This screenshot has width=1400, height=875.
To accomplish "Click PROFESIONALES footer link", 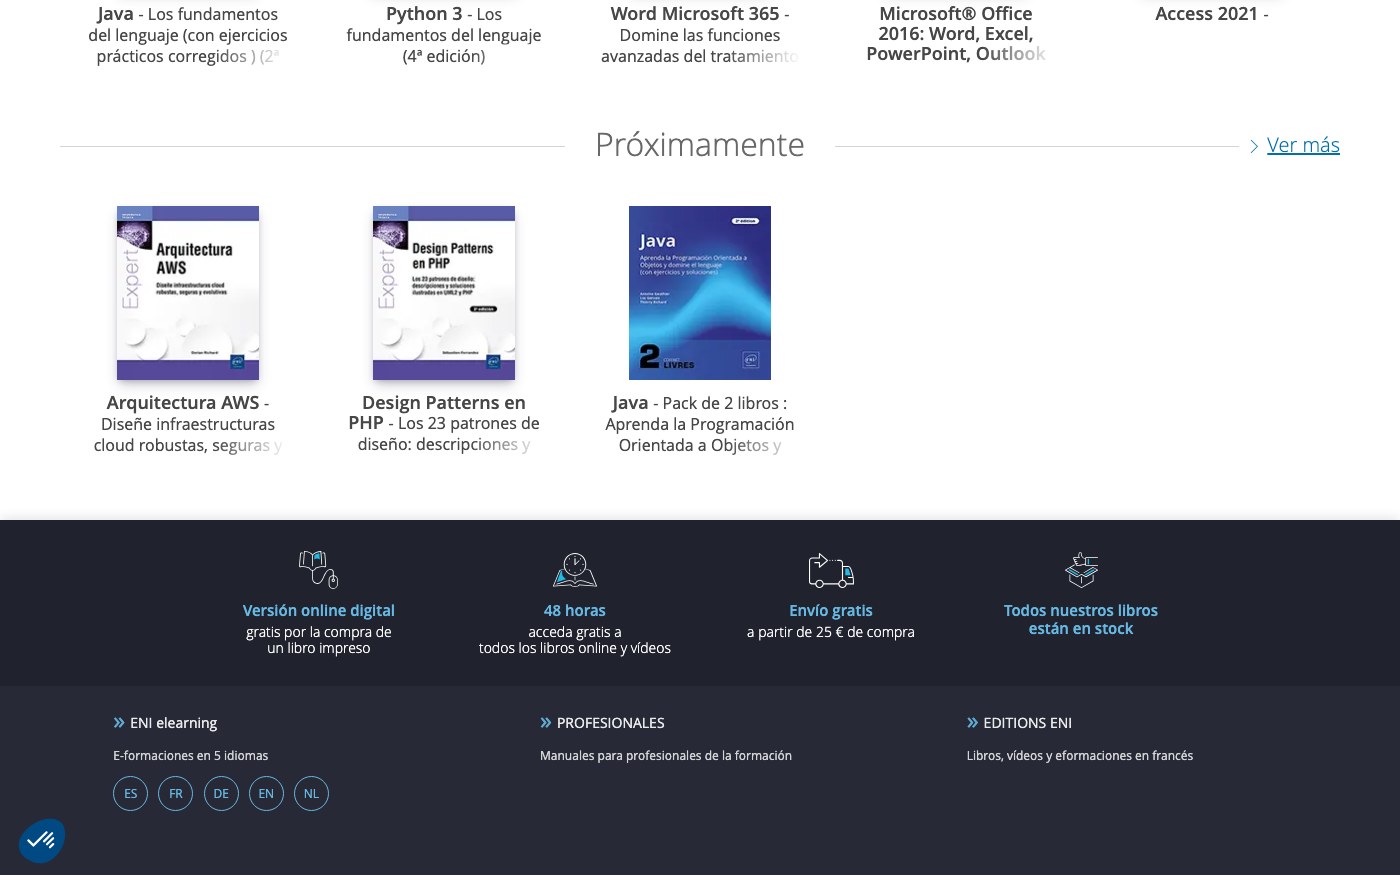I will click(x=610, y=723).
